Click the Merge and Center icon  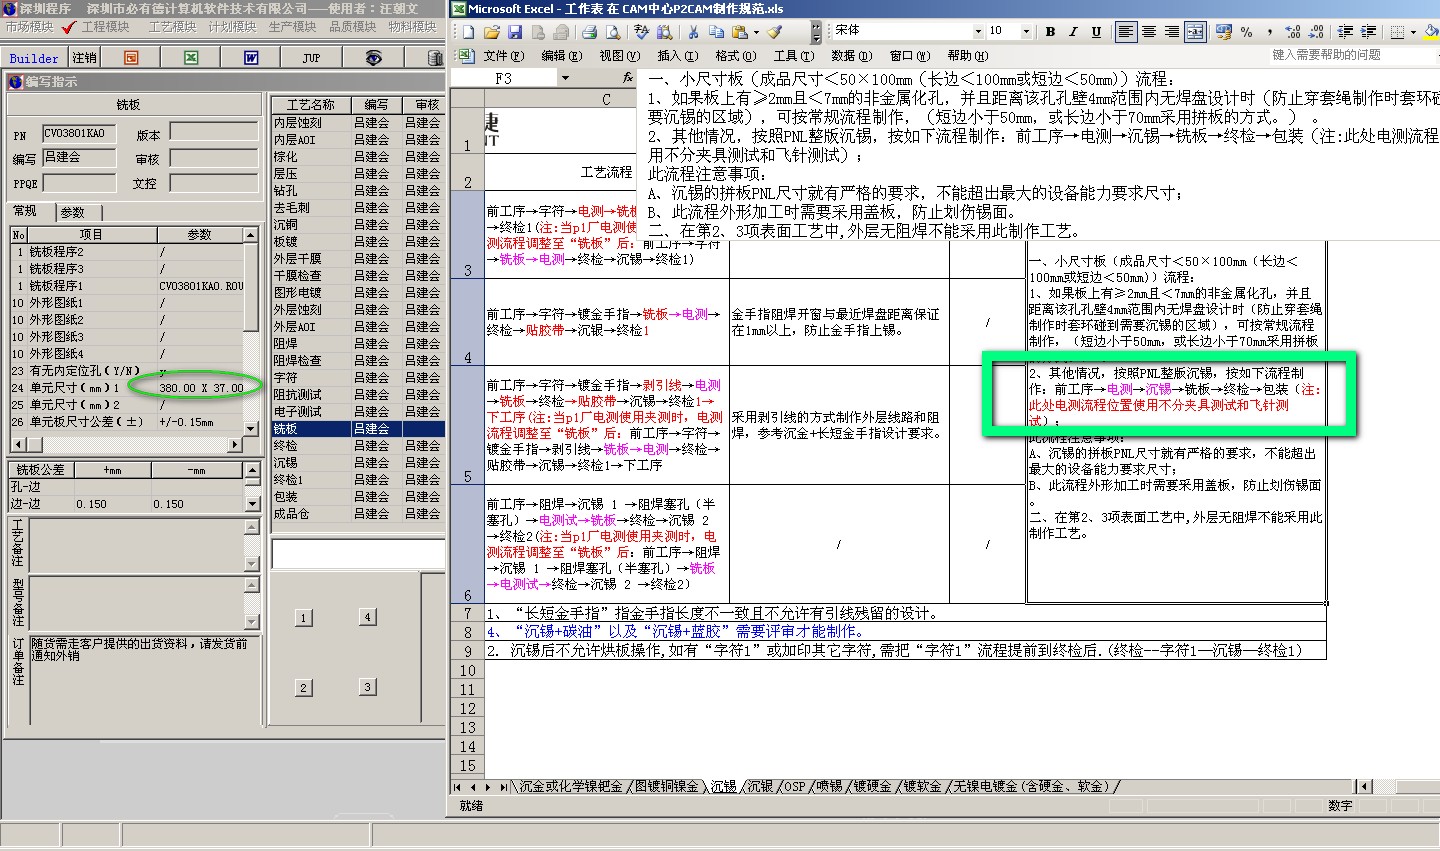[1195, 32]
